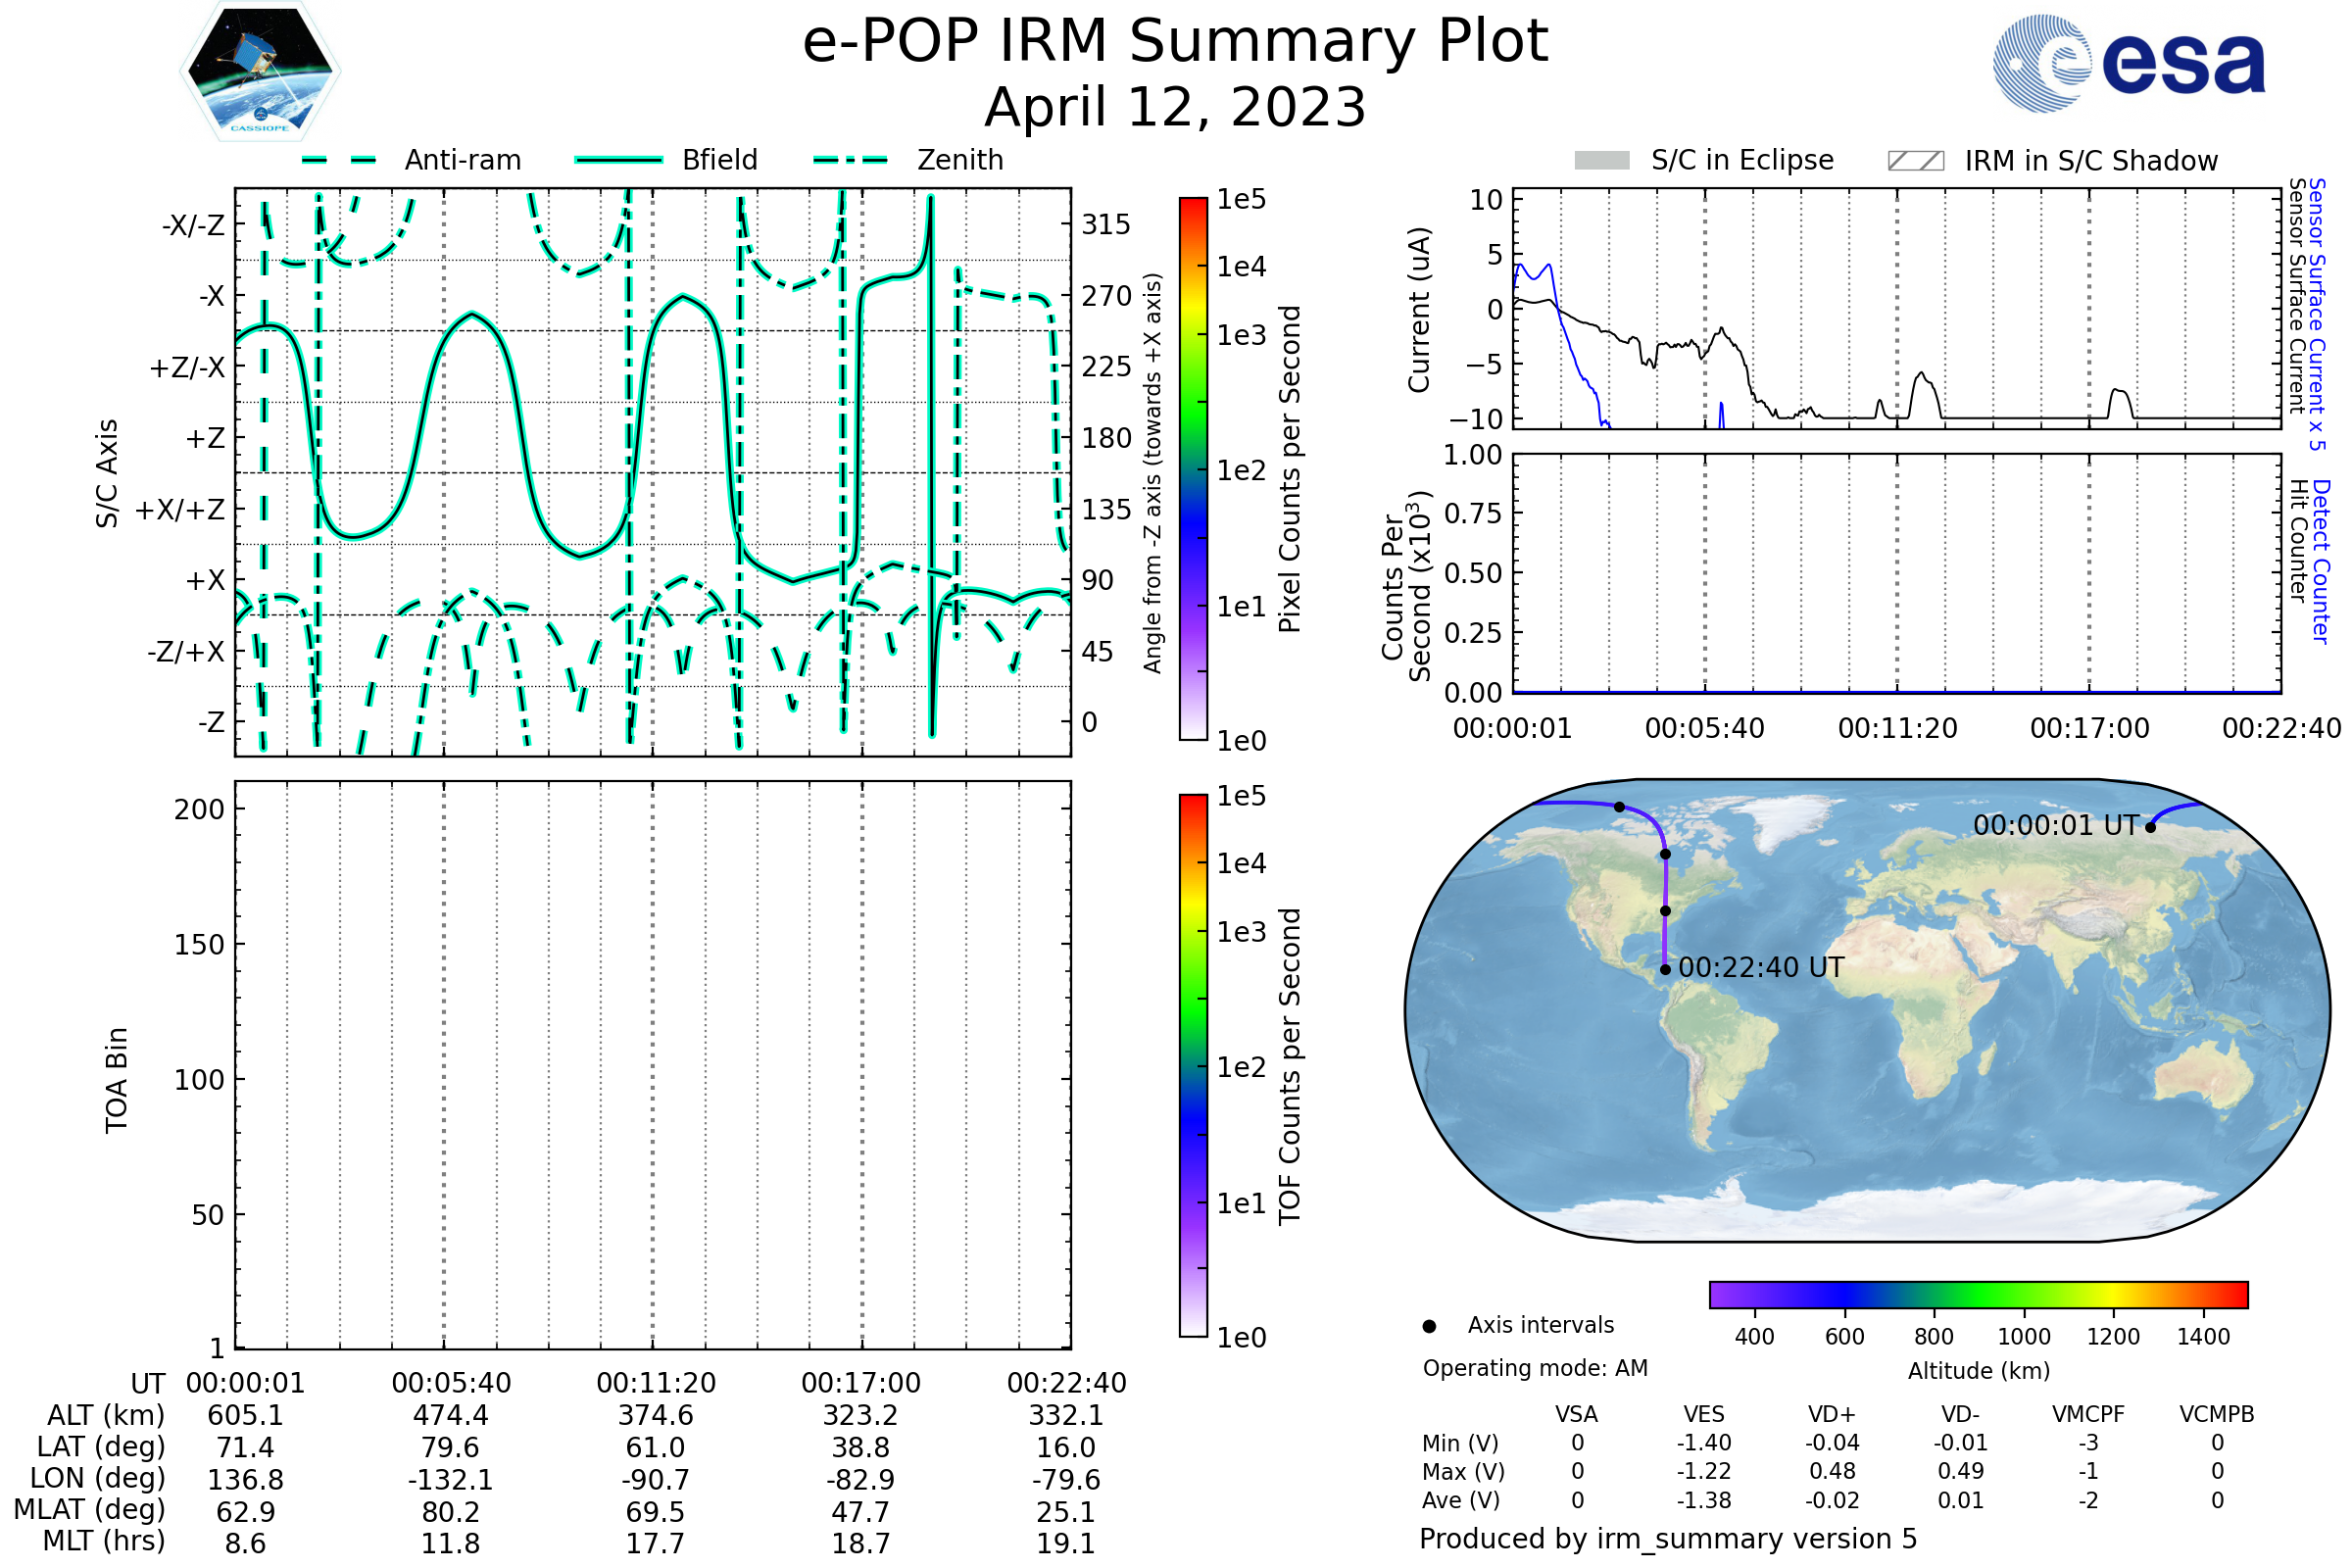
Task: Click the 00:00:01 UT orbit start point
Action: 2151,828
